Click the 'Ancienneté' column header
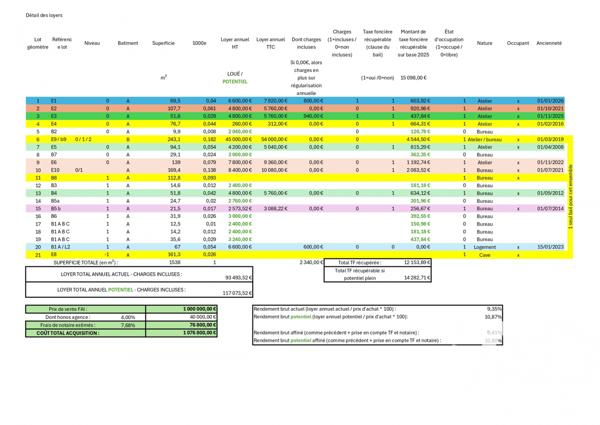Viewport: 600px width, 425px height. click(549, 44)
